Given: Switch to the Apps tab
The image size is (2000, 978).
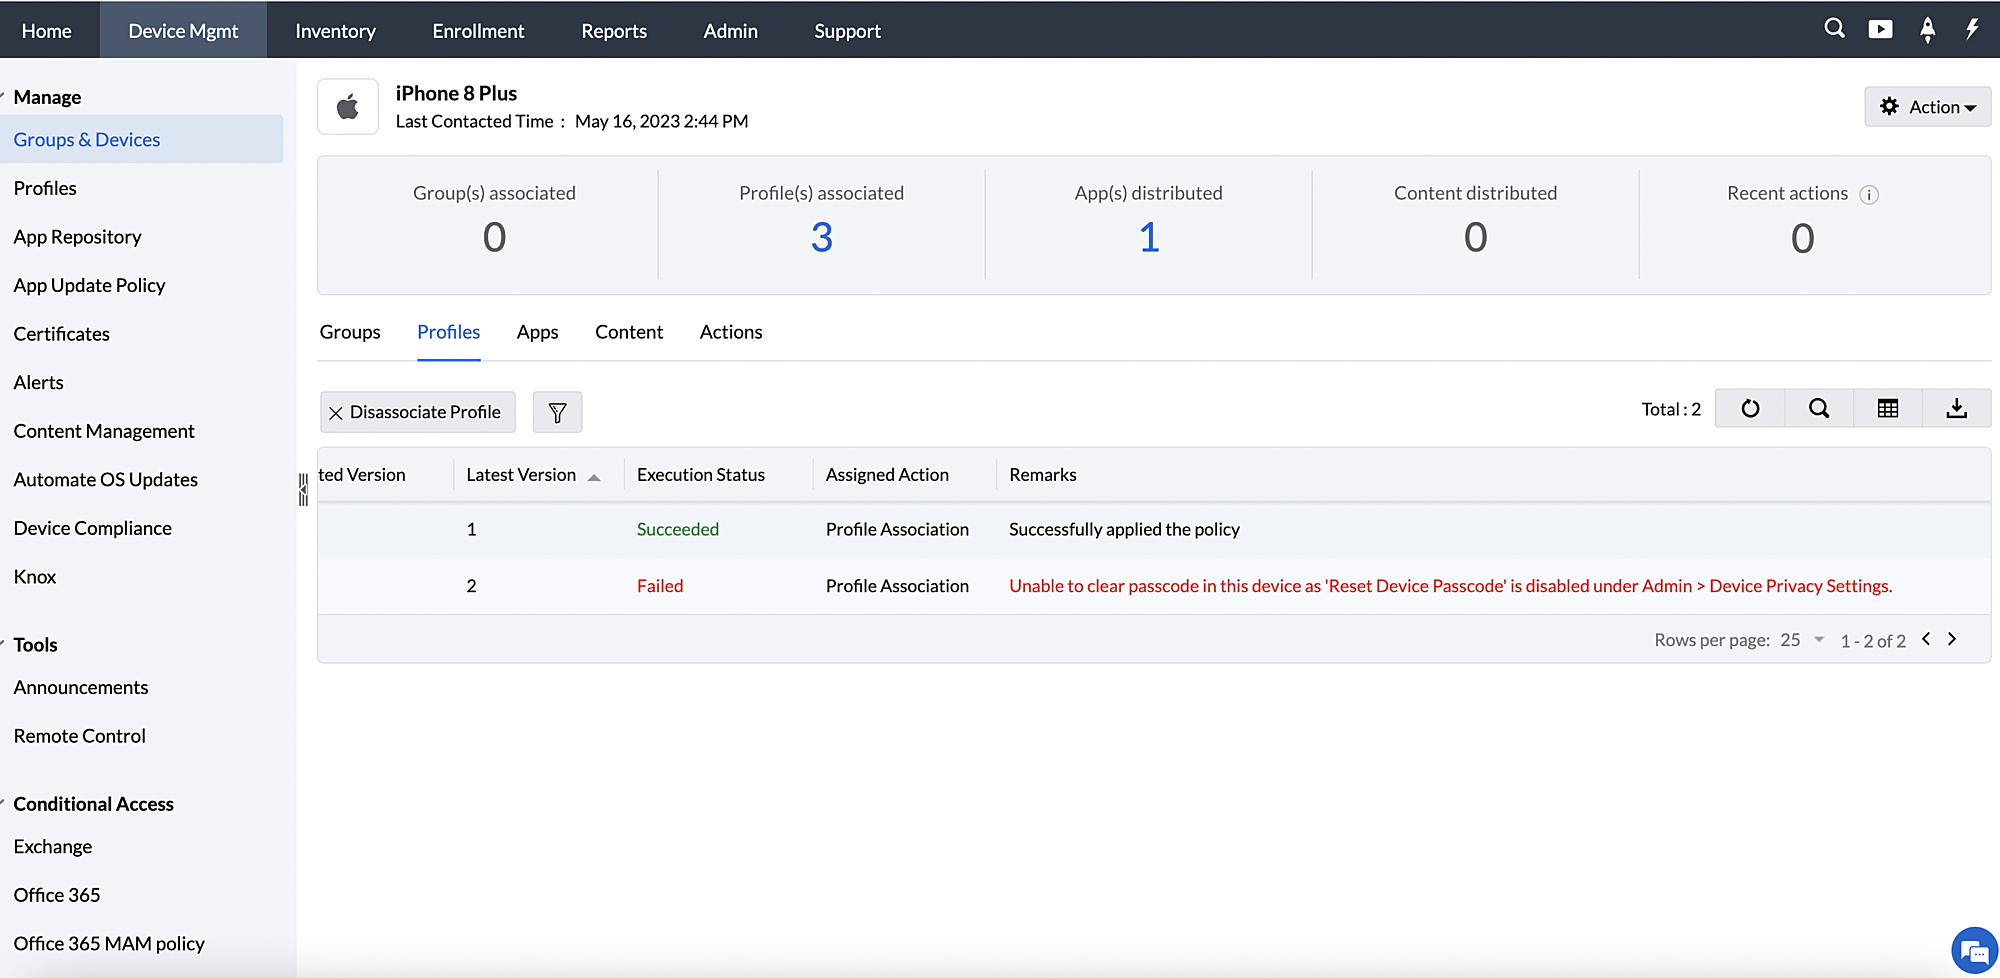Looking at the screenshot, I should 537,332.
